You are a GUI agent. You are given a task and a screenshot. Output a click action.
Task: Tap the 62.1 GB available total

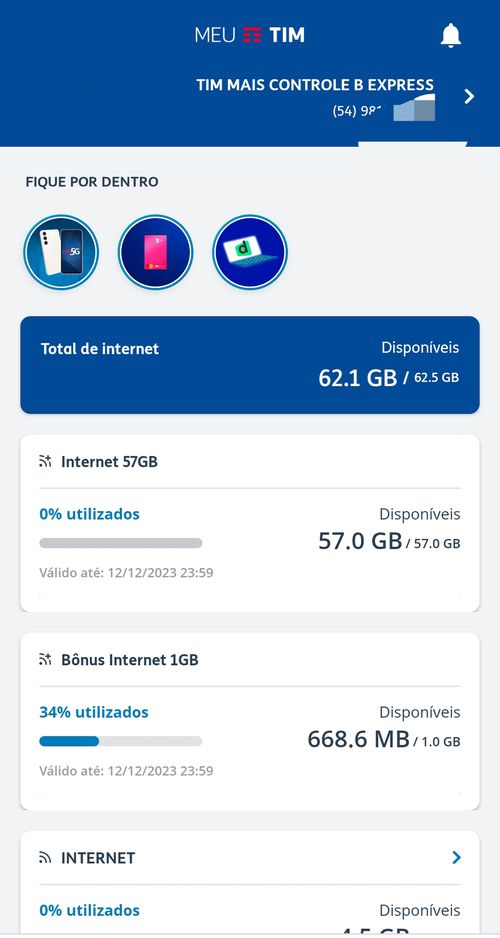pos(358,377)
